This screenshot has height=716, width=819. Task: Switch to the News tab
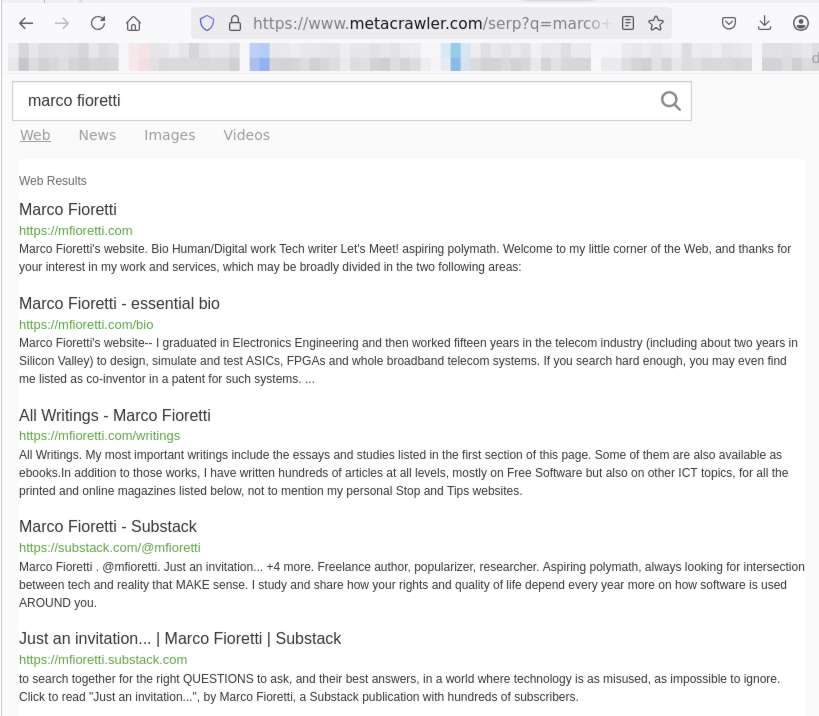[x=97, y=135]
